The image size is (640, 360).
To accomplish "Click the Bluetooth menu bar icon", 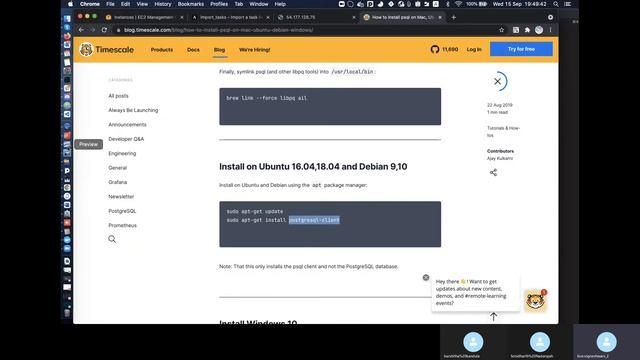I will tap(448, 4).
